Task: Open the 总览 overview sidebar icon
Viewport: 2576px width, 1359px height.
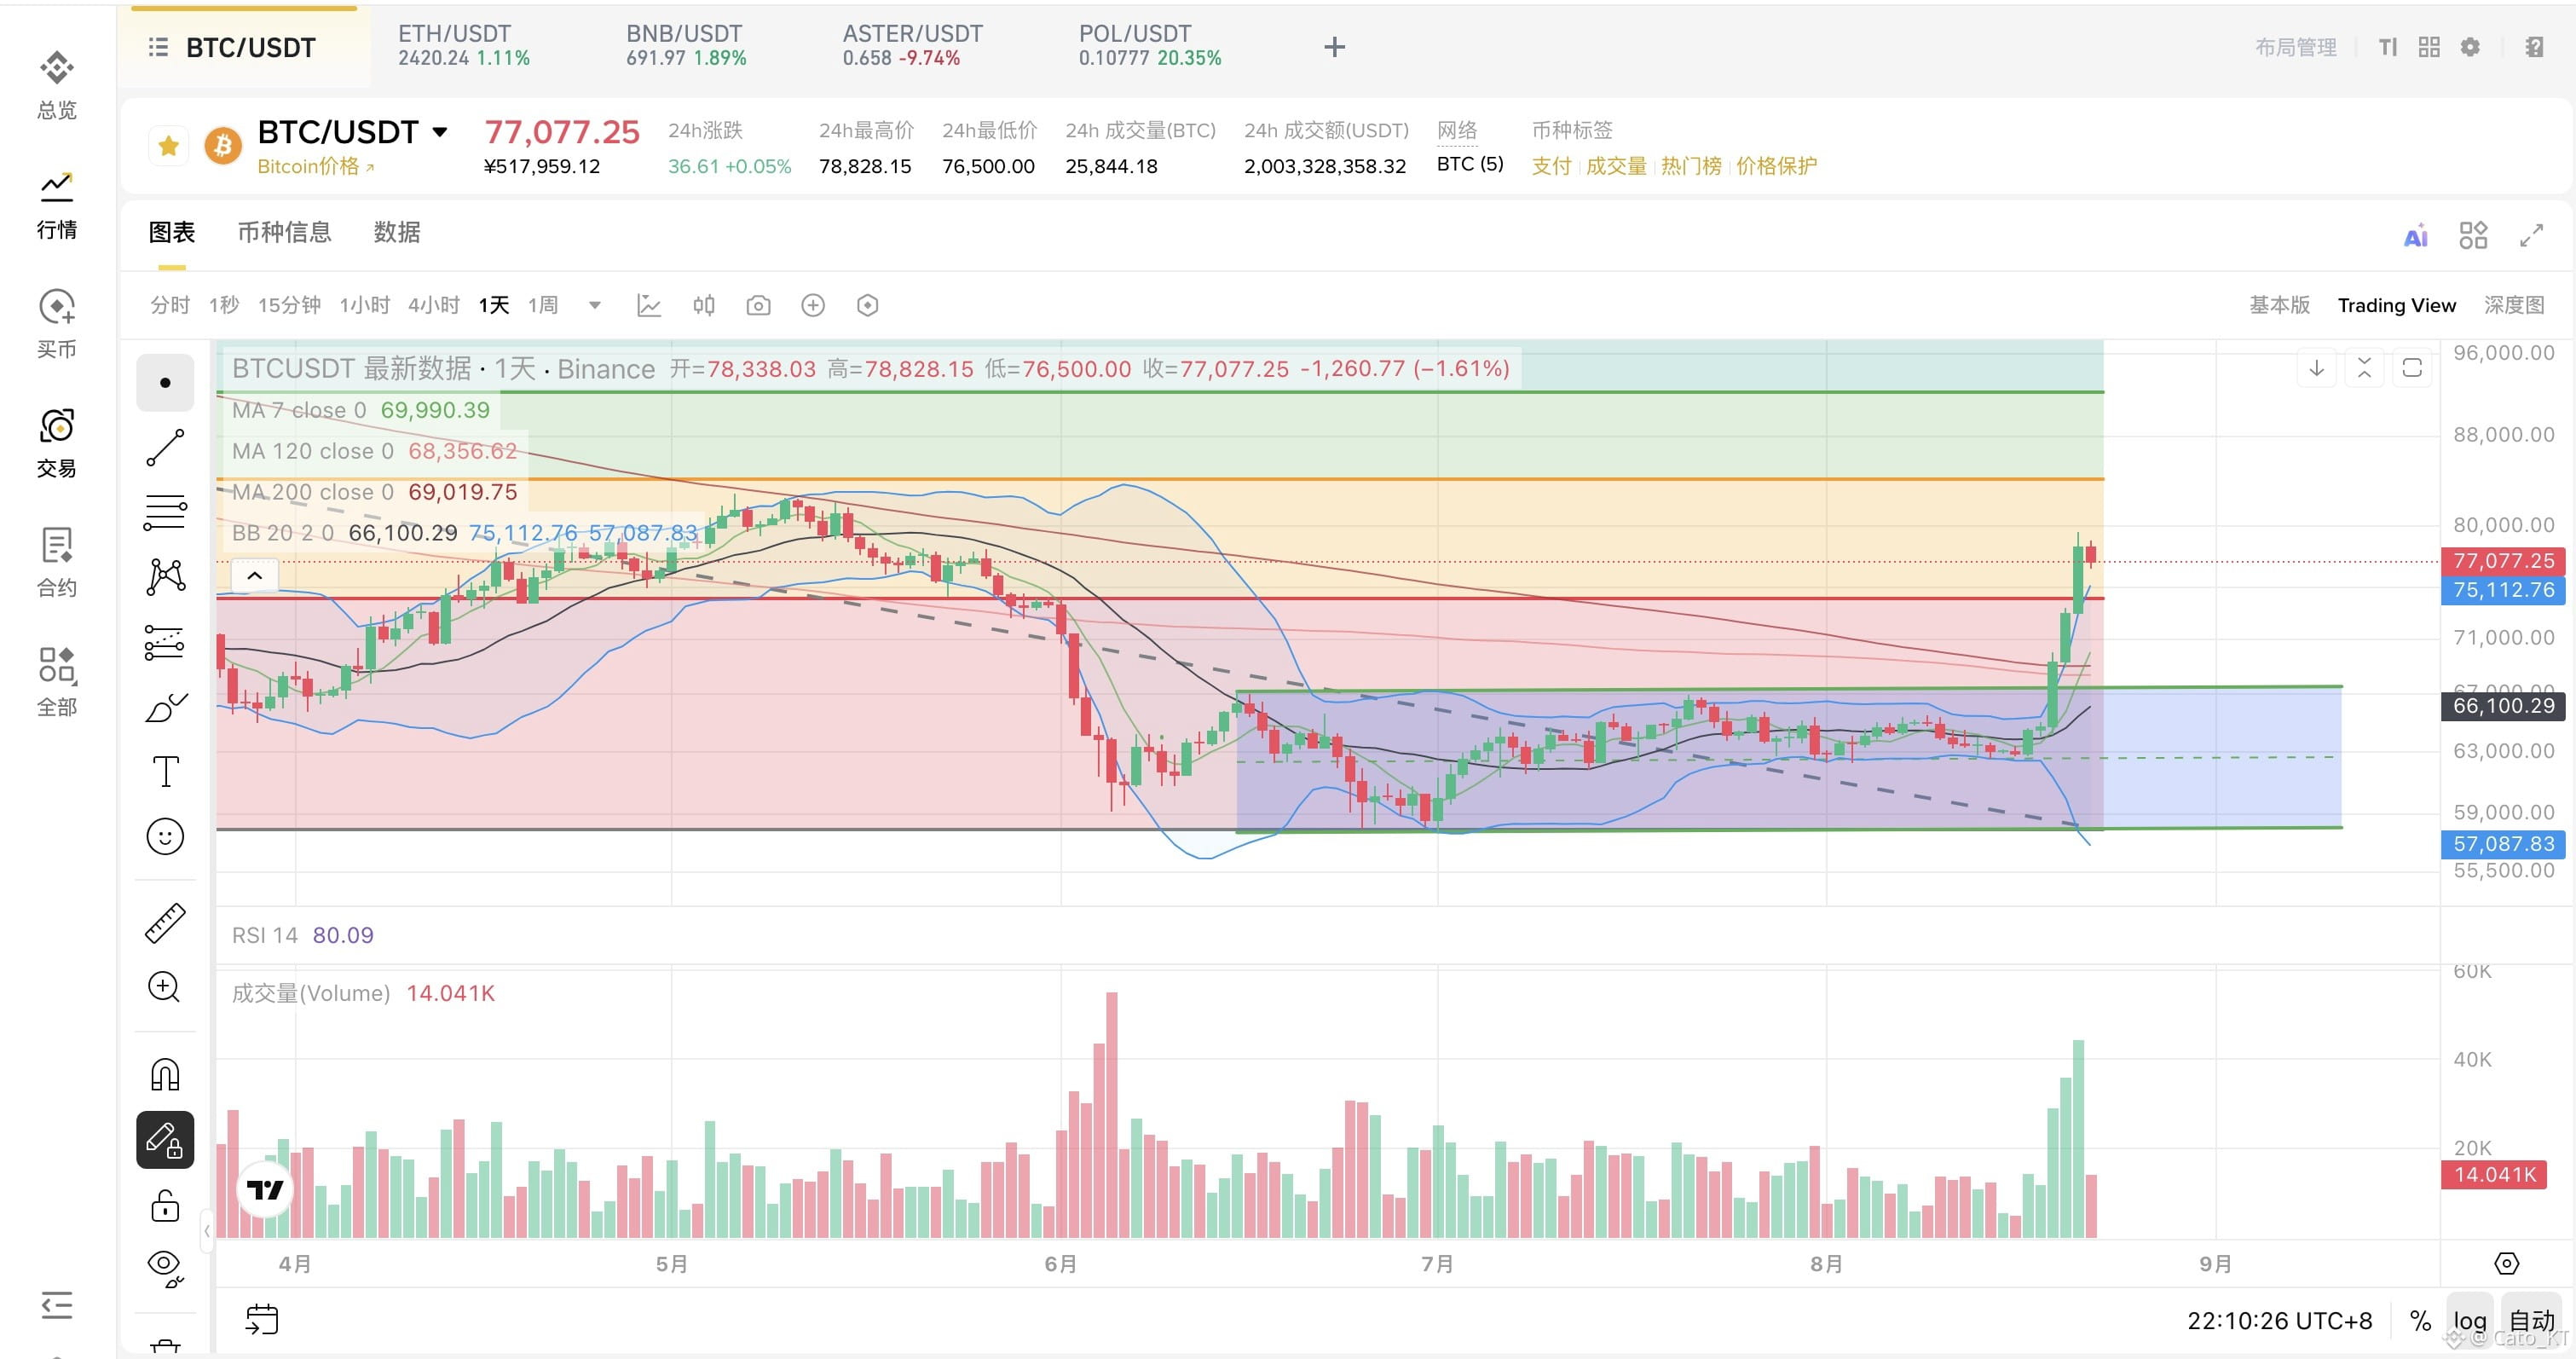Action: point(57,85)
